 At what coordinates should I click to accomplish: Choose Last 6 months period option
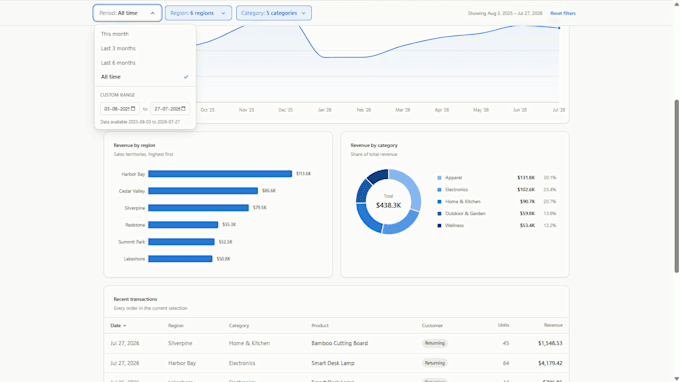[145, 62]
